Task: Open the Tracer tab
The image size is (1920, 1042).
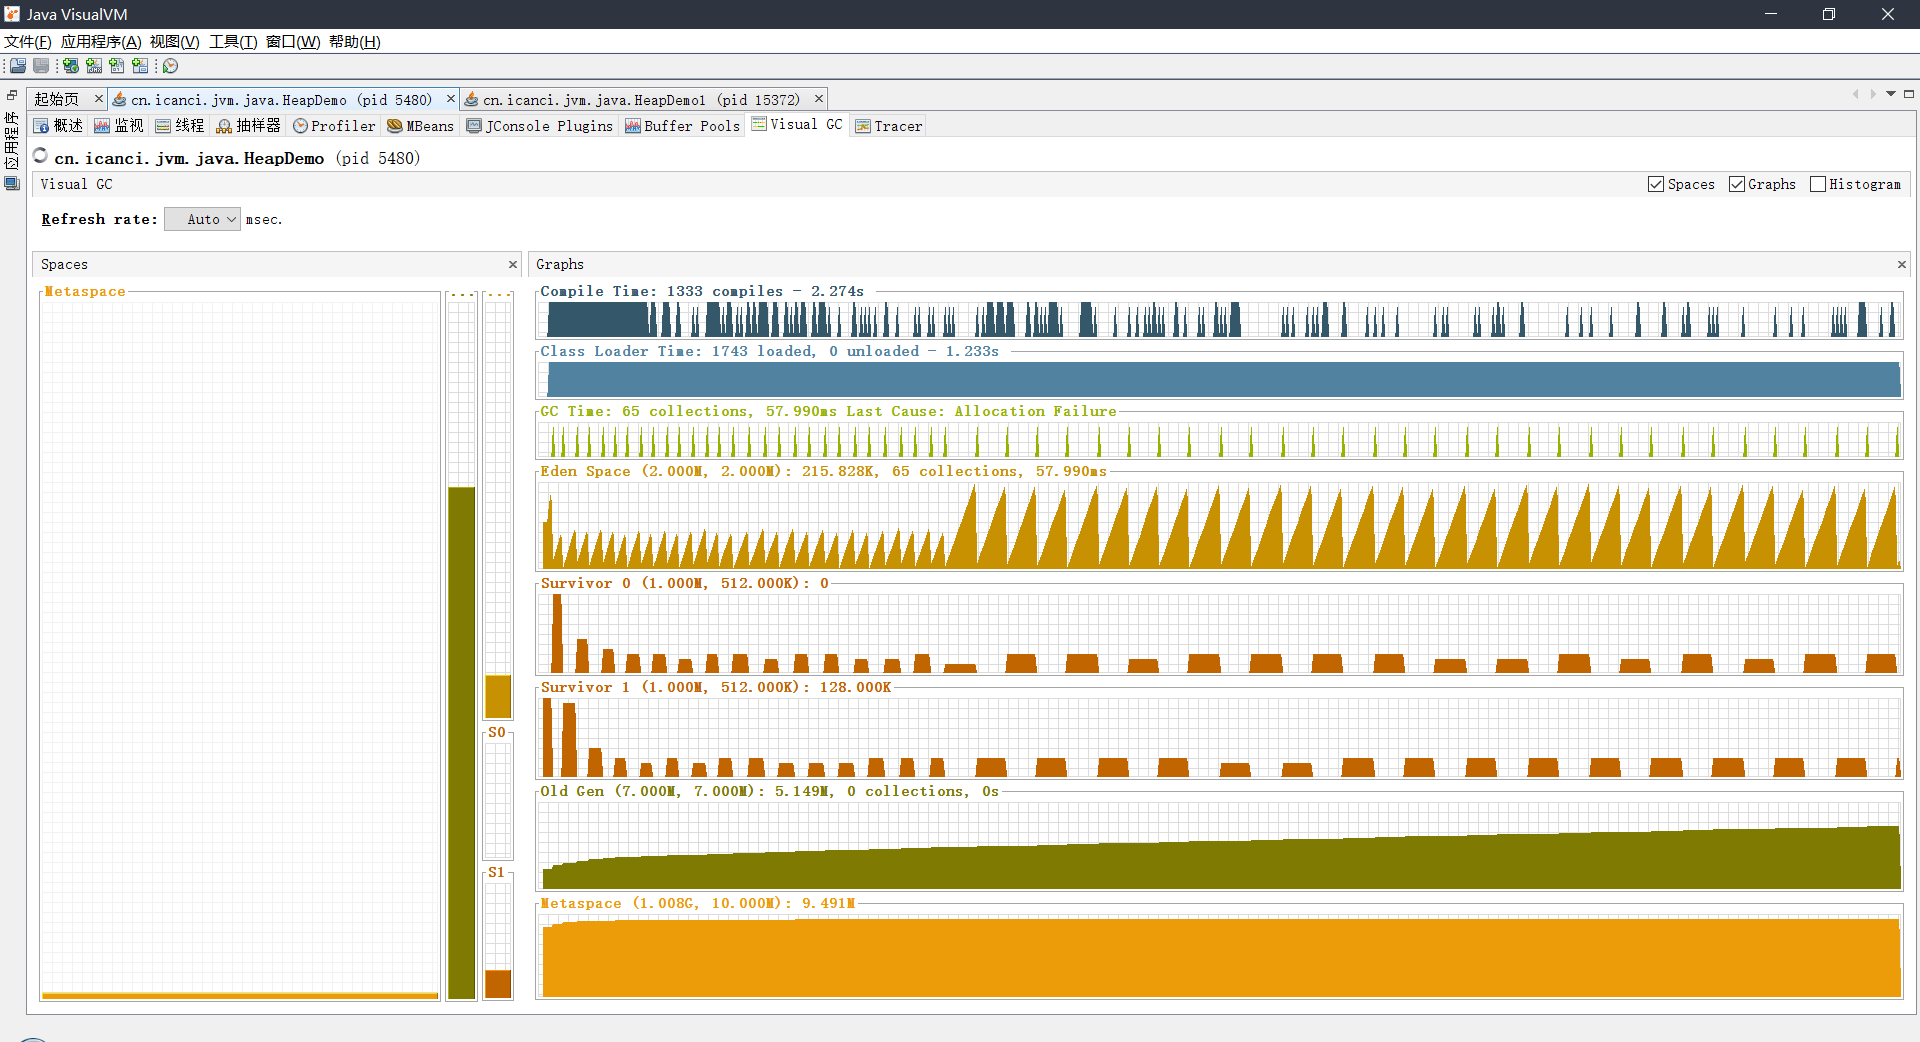Action: pos(889,126)
